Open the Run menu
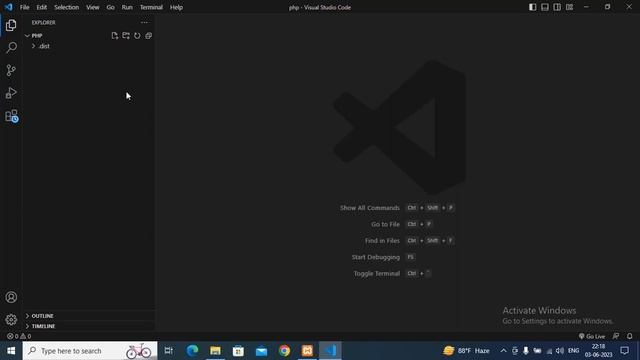Viewport: 640px width, 360px height. point(127,7)
